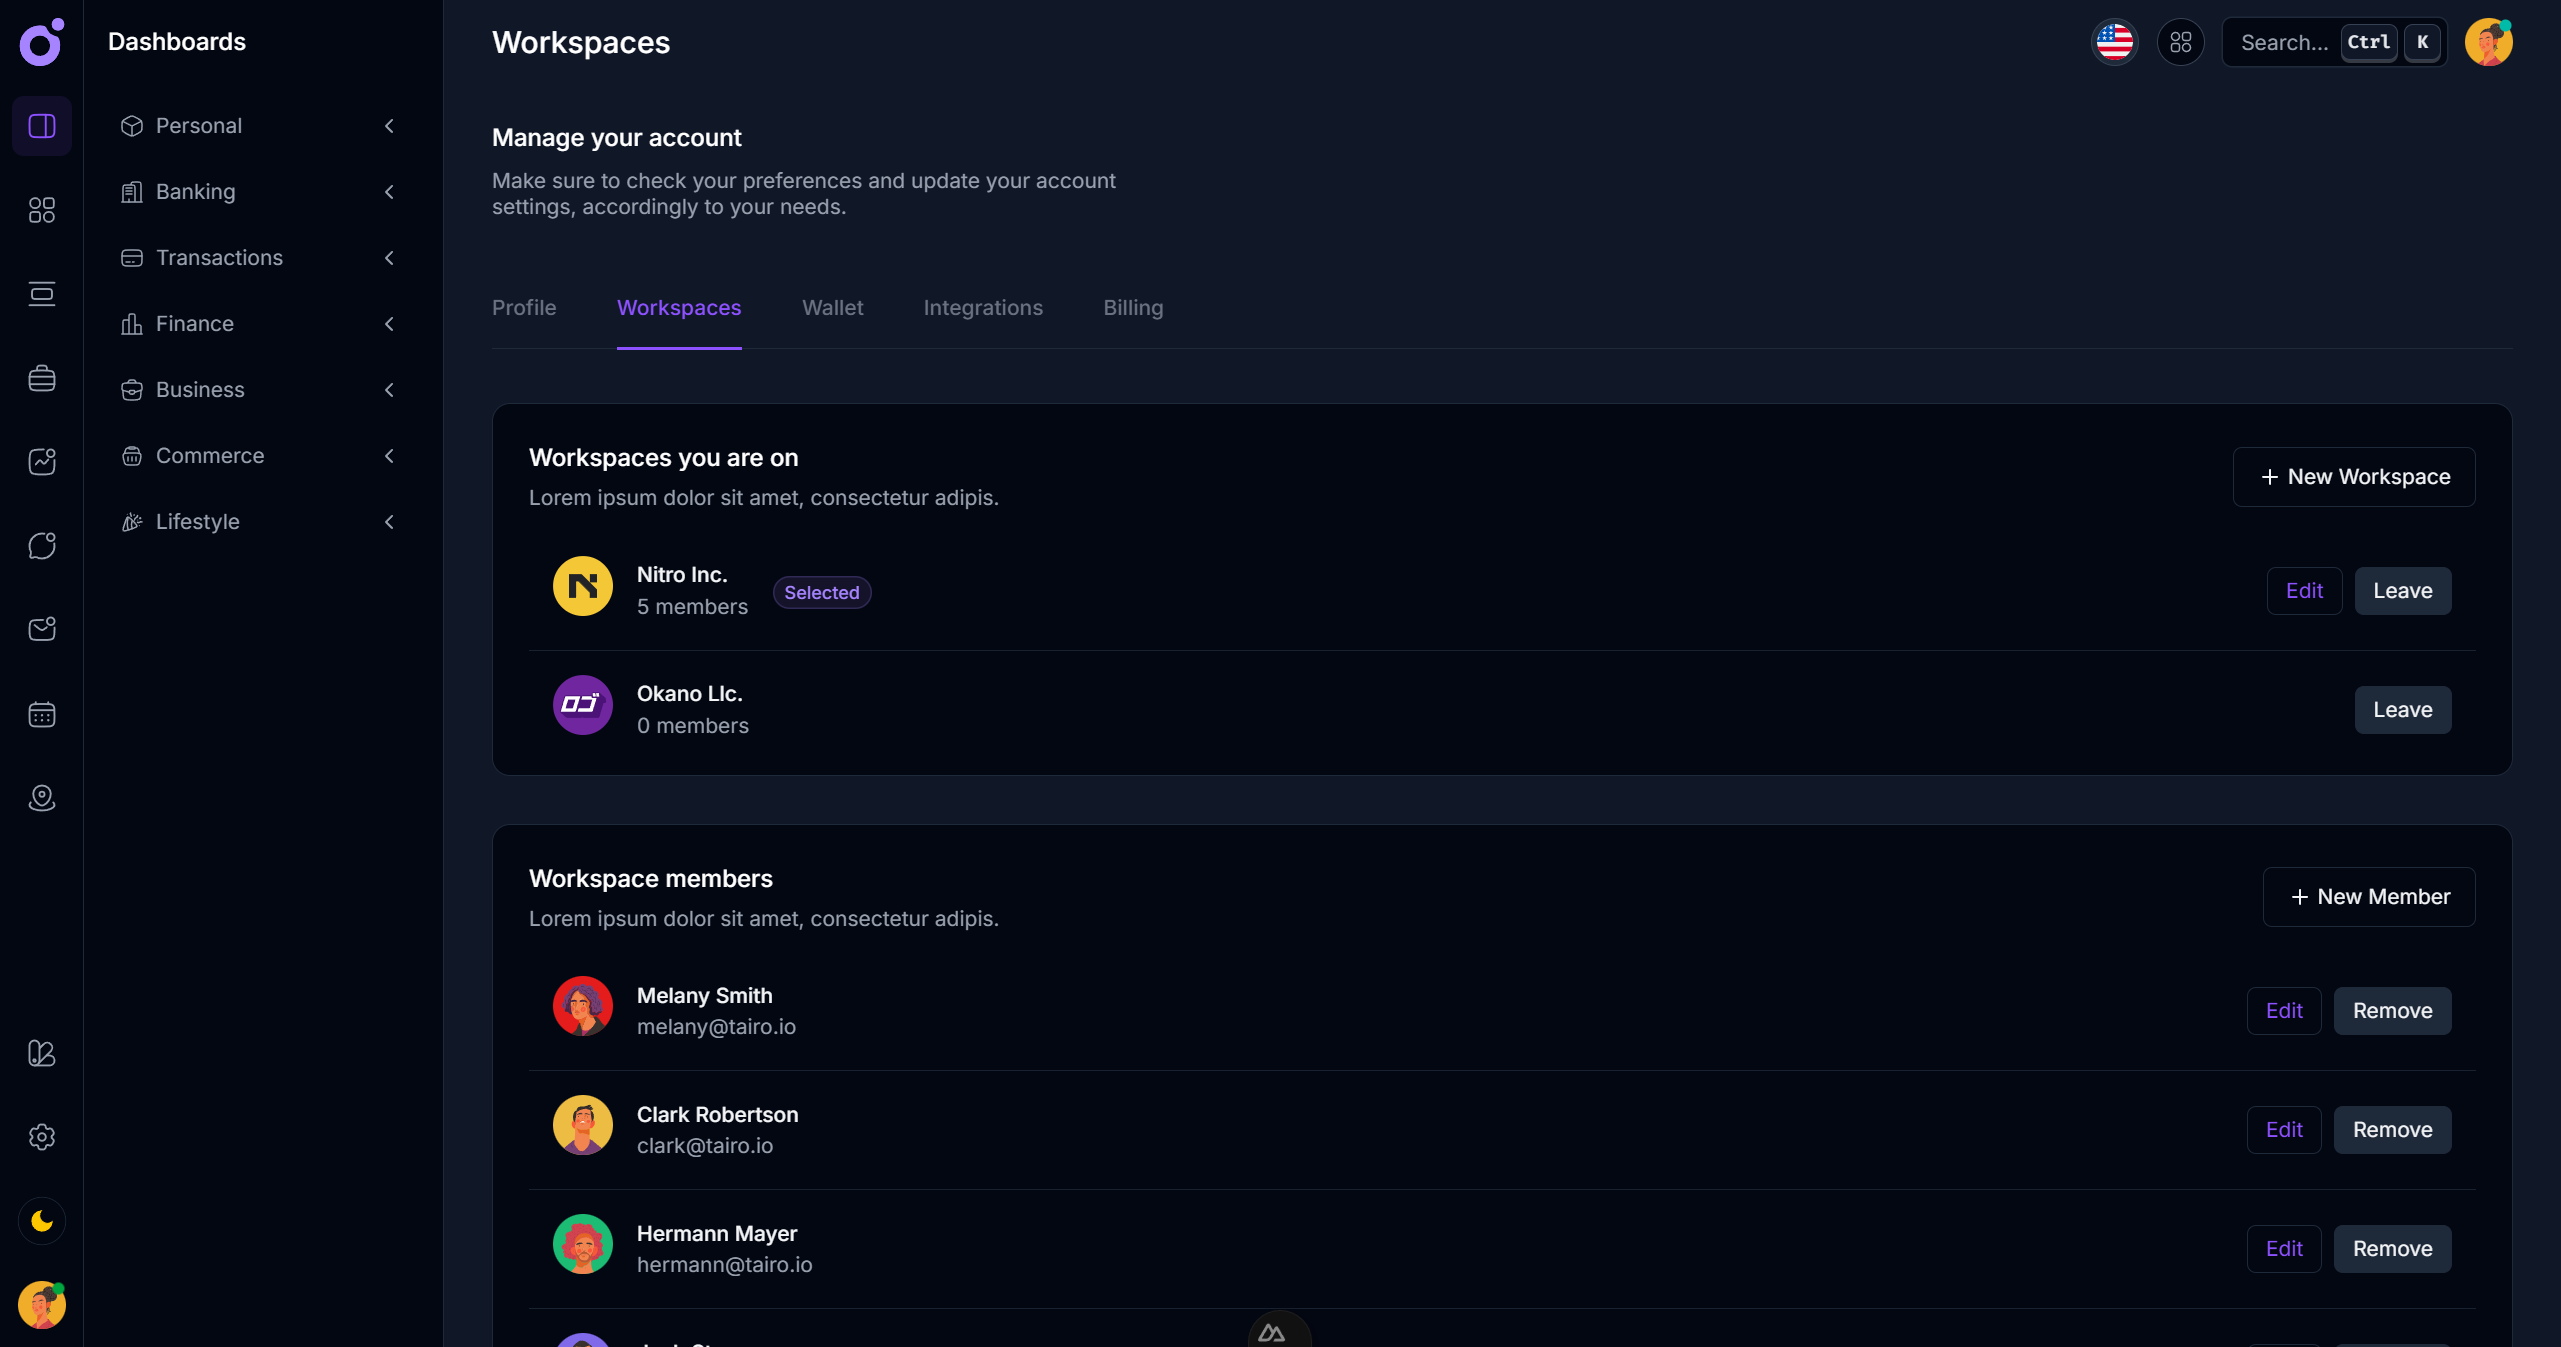
Task: Open the settings gear at sidebar bottom
Action: click(41, 1137)
